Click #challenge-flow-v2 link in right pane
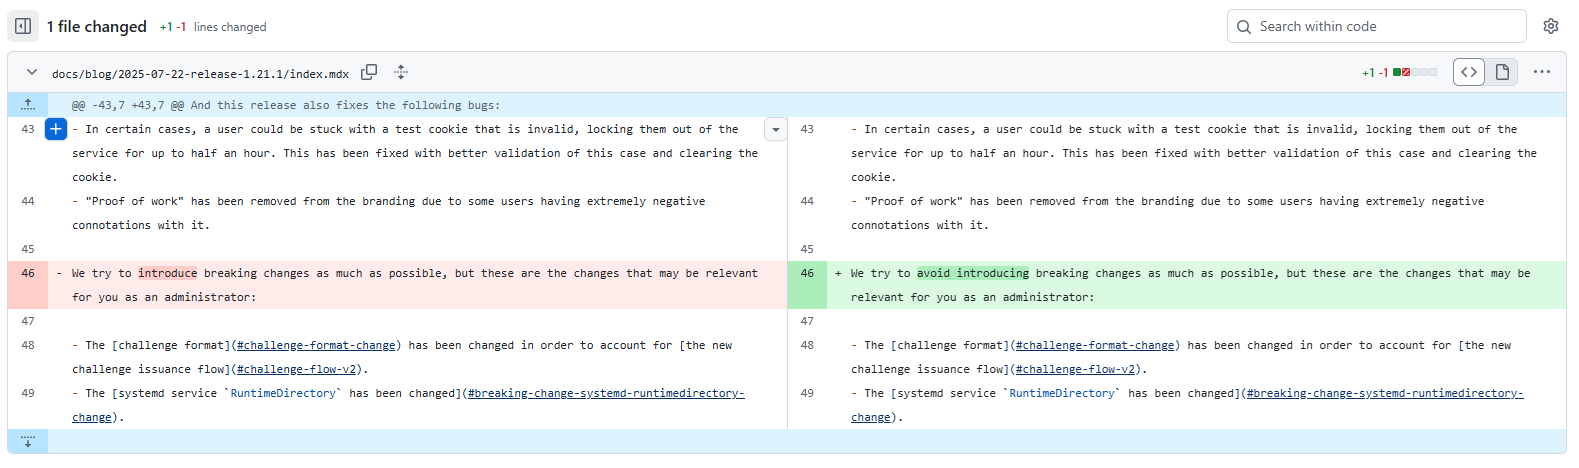The image size is (1579, 468). tap(1075, 369)
